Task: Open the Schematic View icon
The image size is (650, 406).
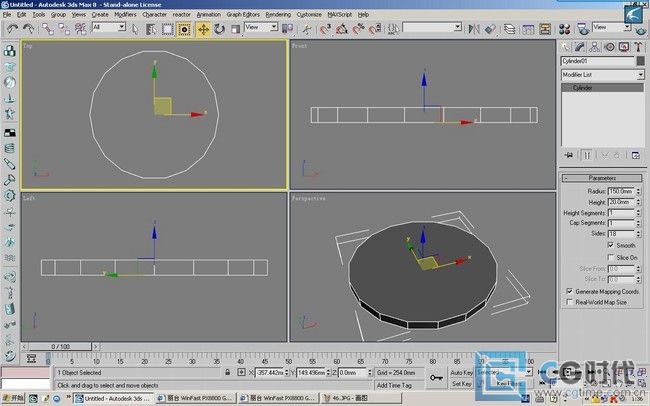Action: pos(545,29)
